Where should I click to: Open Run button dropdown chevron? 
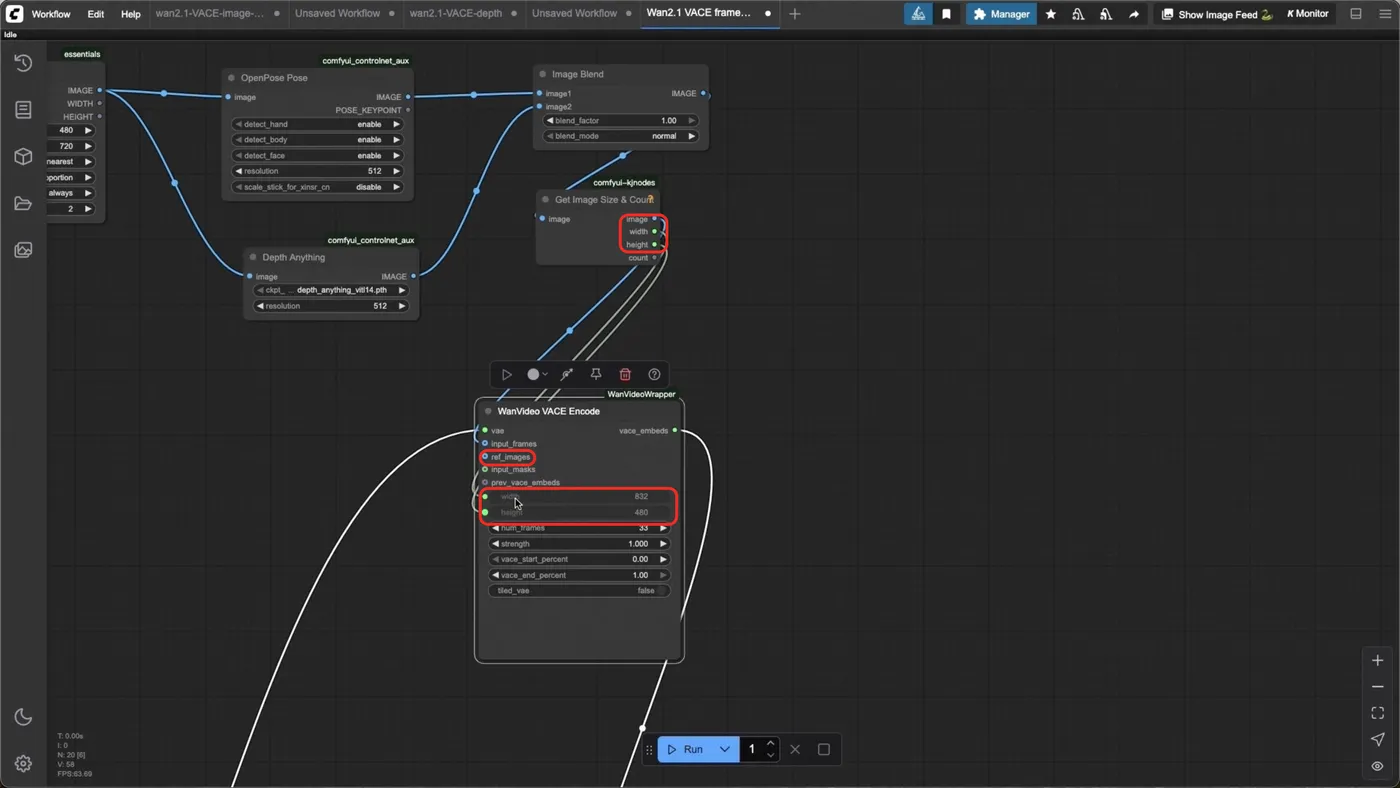click(x=725, y=749)
